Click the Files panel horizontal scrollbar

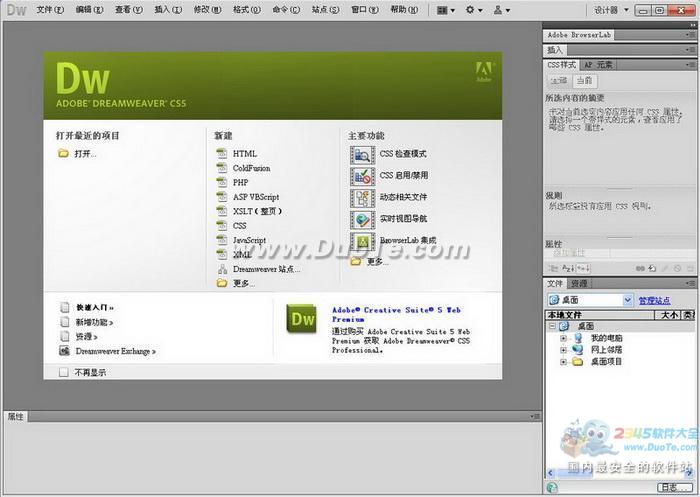(x=620, y=472)
